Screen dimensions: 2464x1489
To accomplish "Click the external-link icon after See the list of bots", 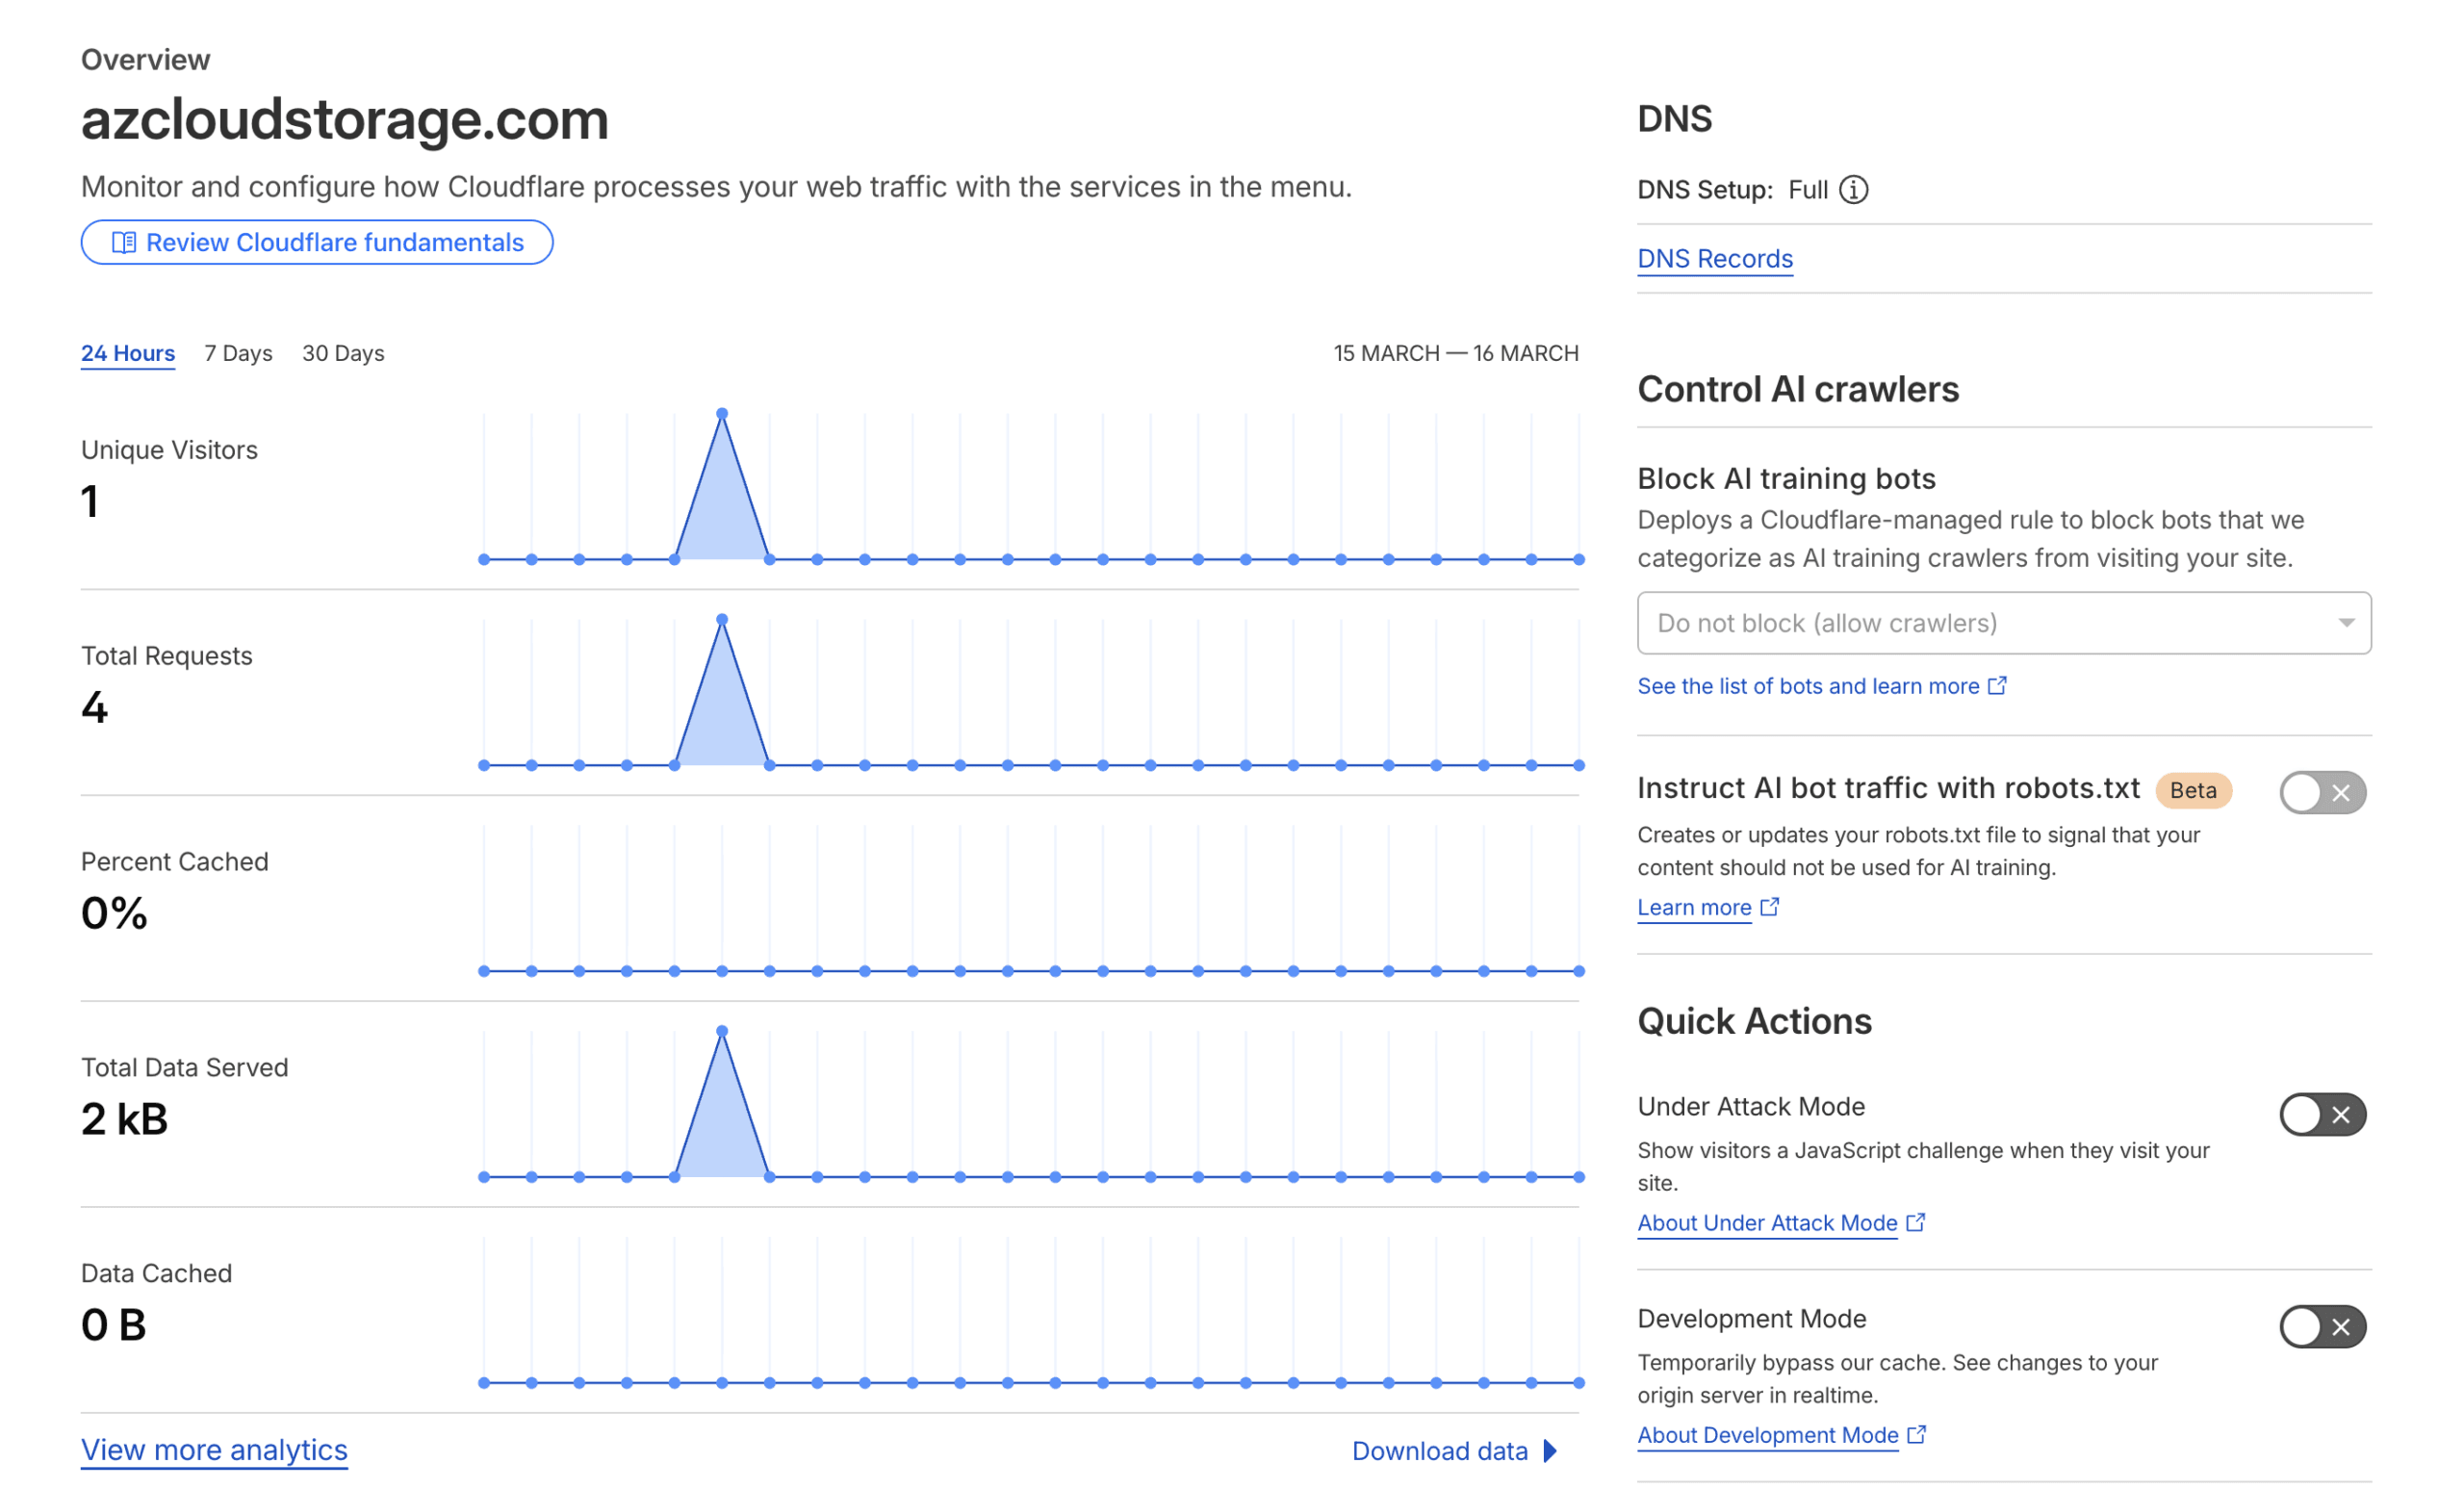I will point(1999,685).
